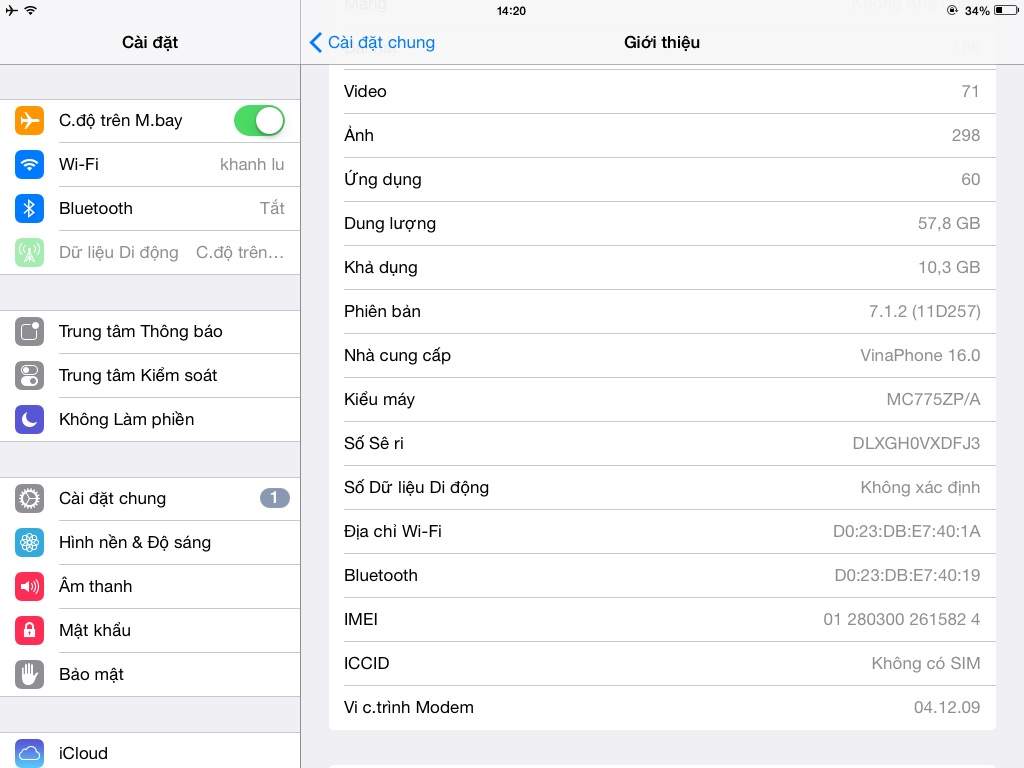Tap the Số Sê ri row
Screen dimensions: 1024x768
point(662,443)
